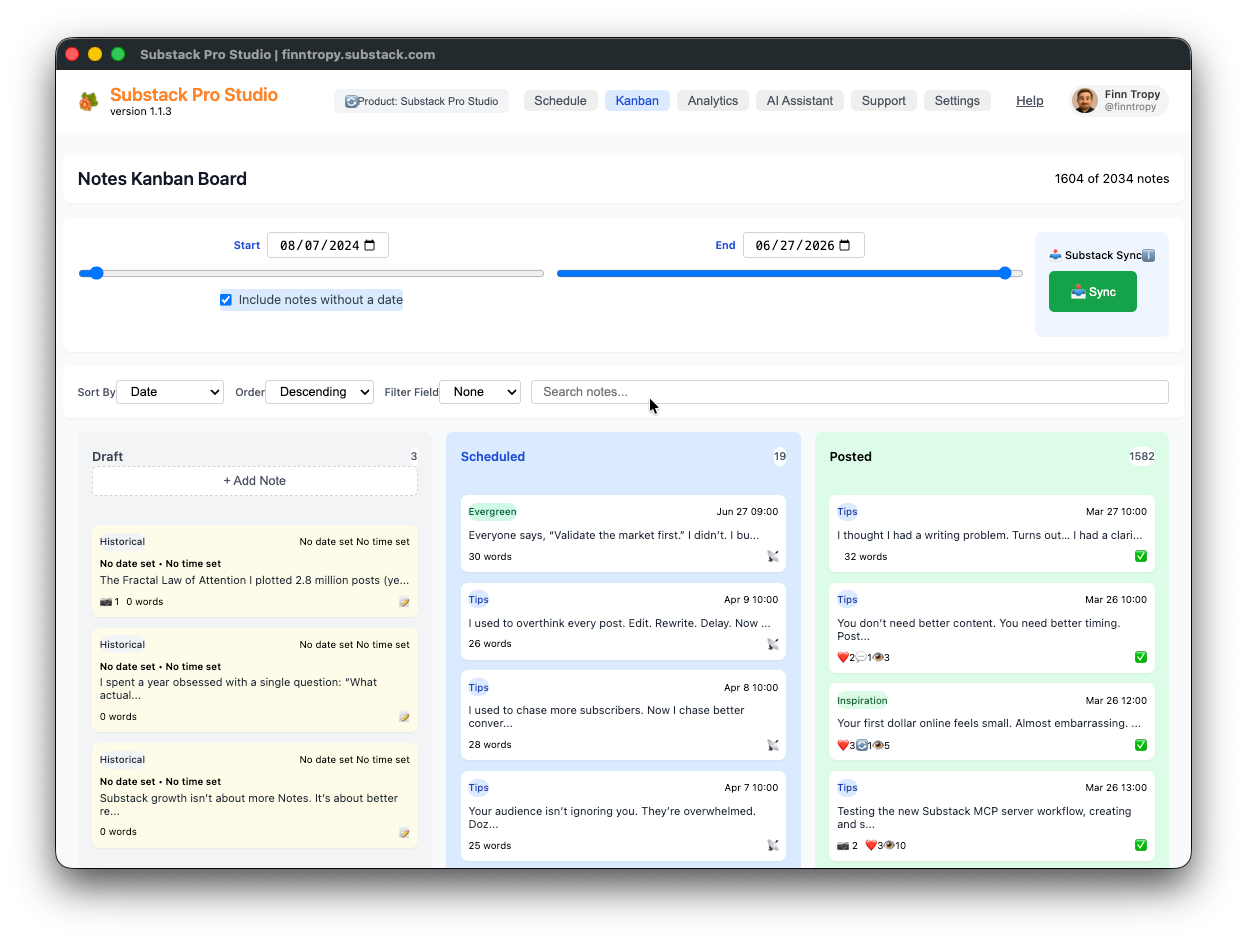Open the Settings tab
This screenshot has height=942, width=1247.
[957, 101]
